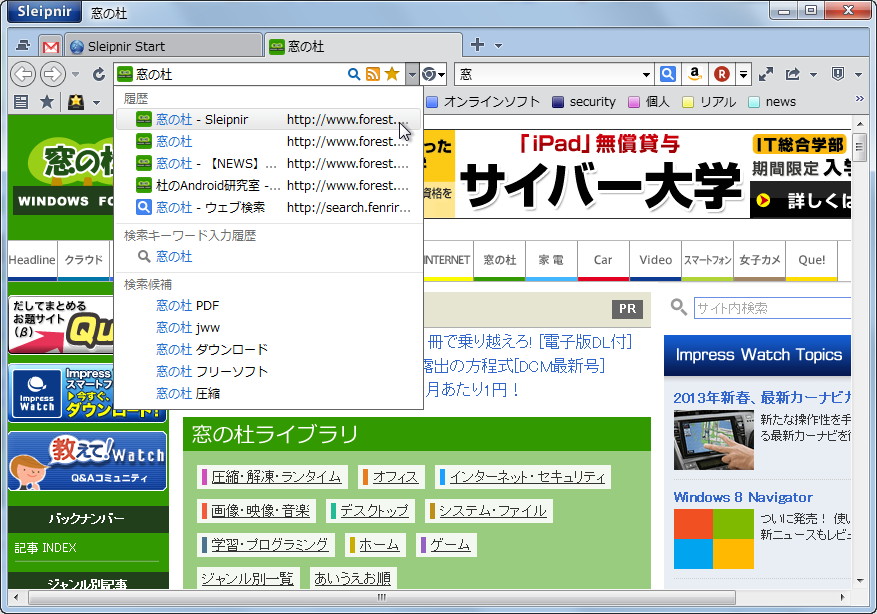Open Gmail from the tab bar icon
Viewport: 877px width, 614px height.
coord(50,46)
